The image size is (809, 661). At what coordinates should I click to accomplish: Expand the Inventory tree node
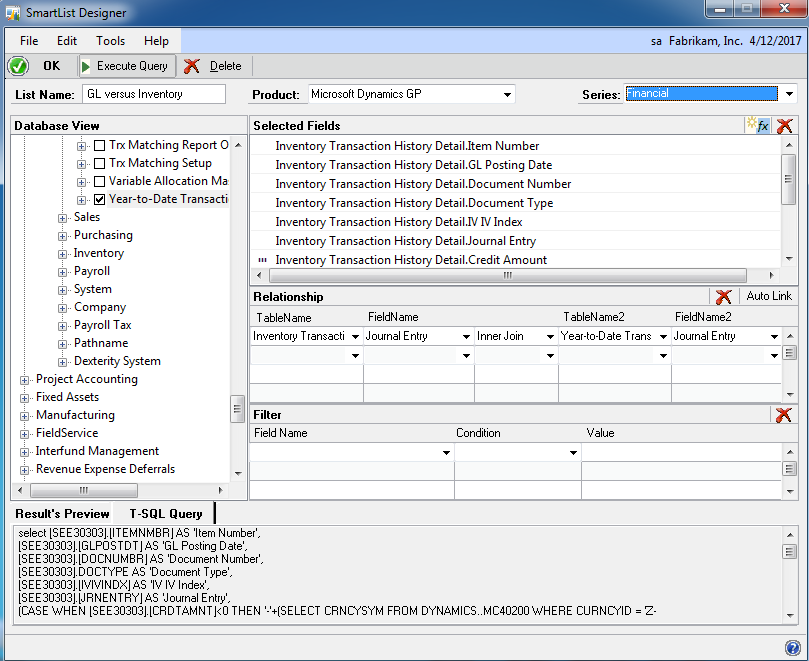62,253
